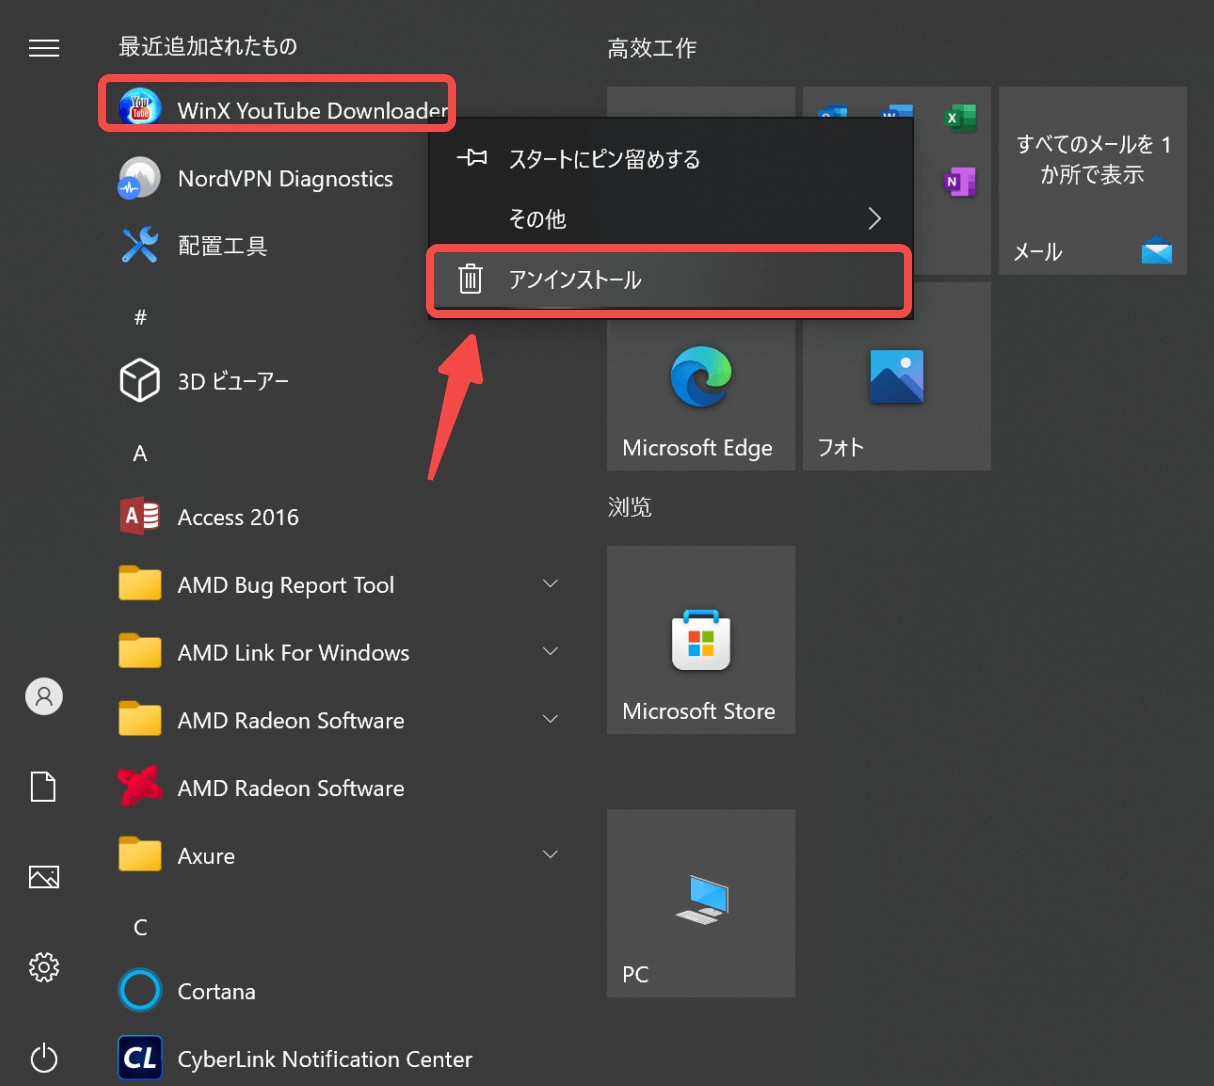Image resolution: width=1214 pixels, height=1086 pixels.
Task: Click the Excel icon in Office tile
Action: (x=960, y=119)
